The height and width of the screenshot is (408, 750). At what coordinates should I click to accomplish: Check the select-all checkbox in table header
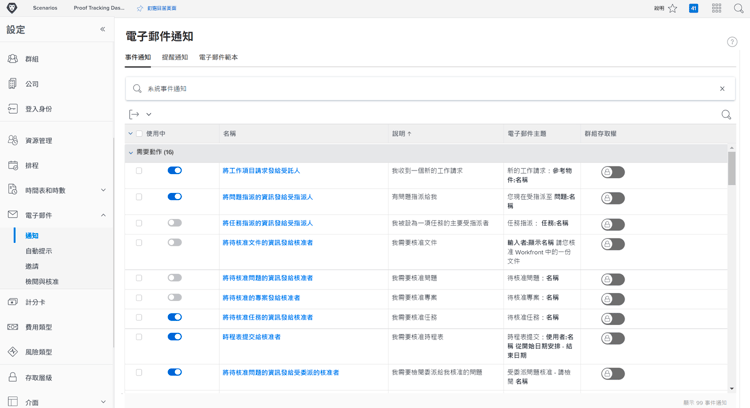139,133
